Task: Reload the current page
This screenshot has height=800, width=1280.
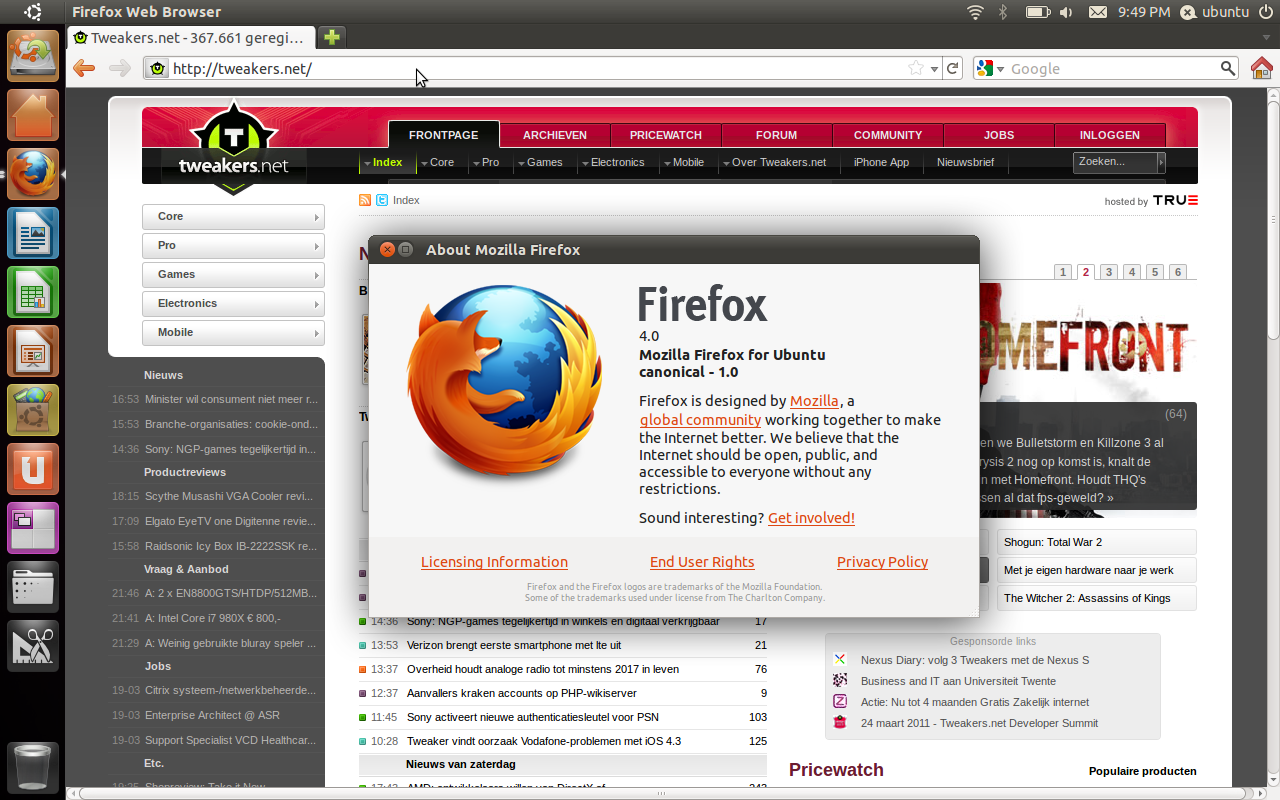Action: pyautogui.click(x=953, y=68)
